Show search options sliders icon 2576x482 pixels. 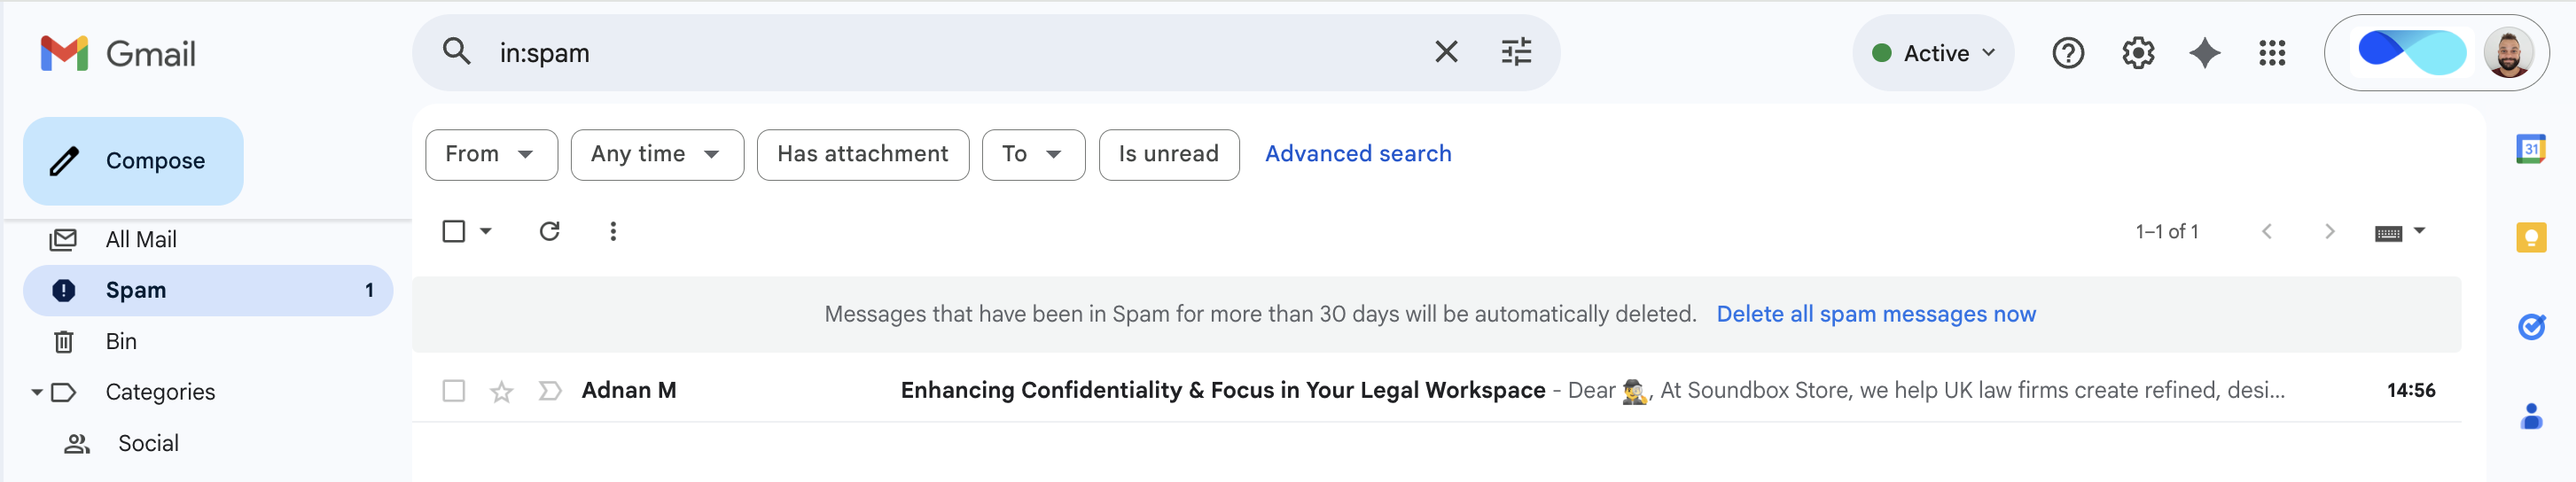point(1516,52)
